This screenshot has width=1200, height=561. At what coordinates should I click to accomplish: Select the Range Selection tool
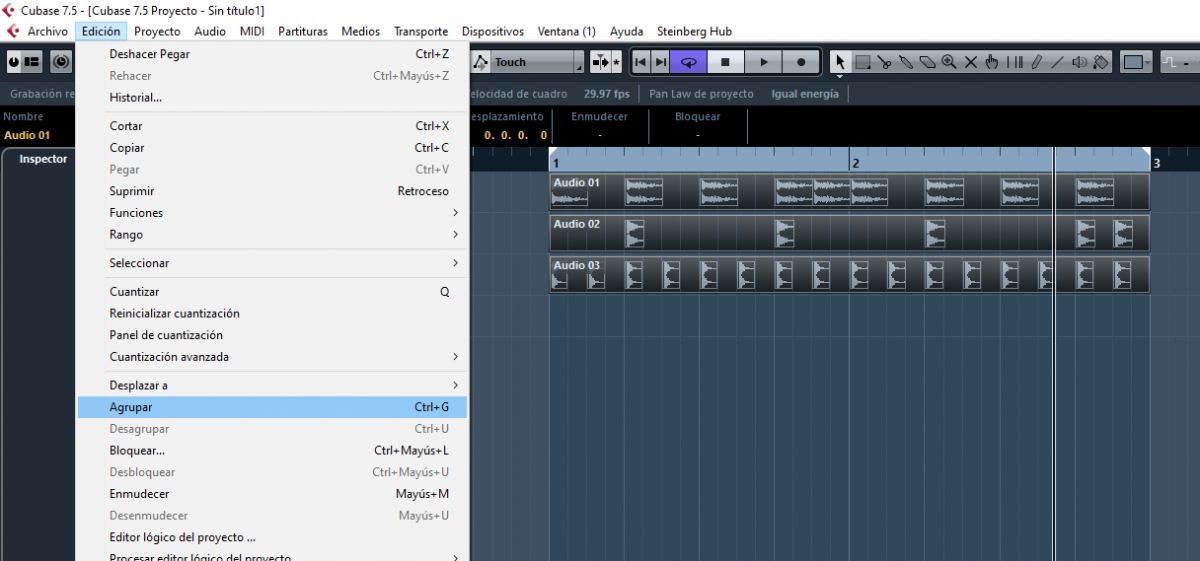pos(863,62)
